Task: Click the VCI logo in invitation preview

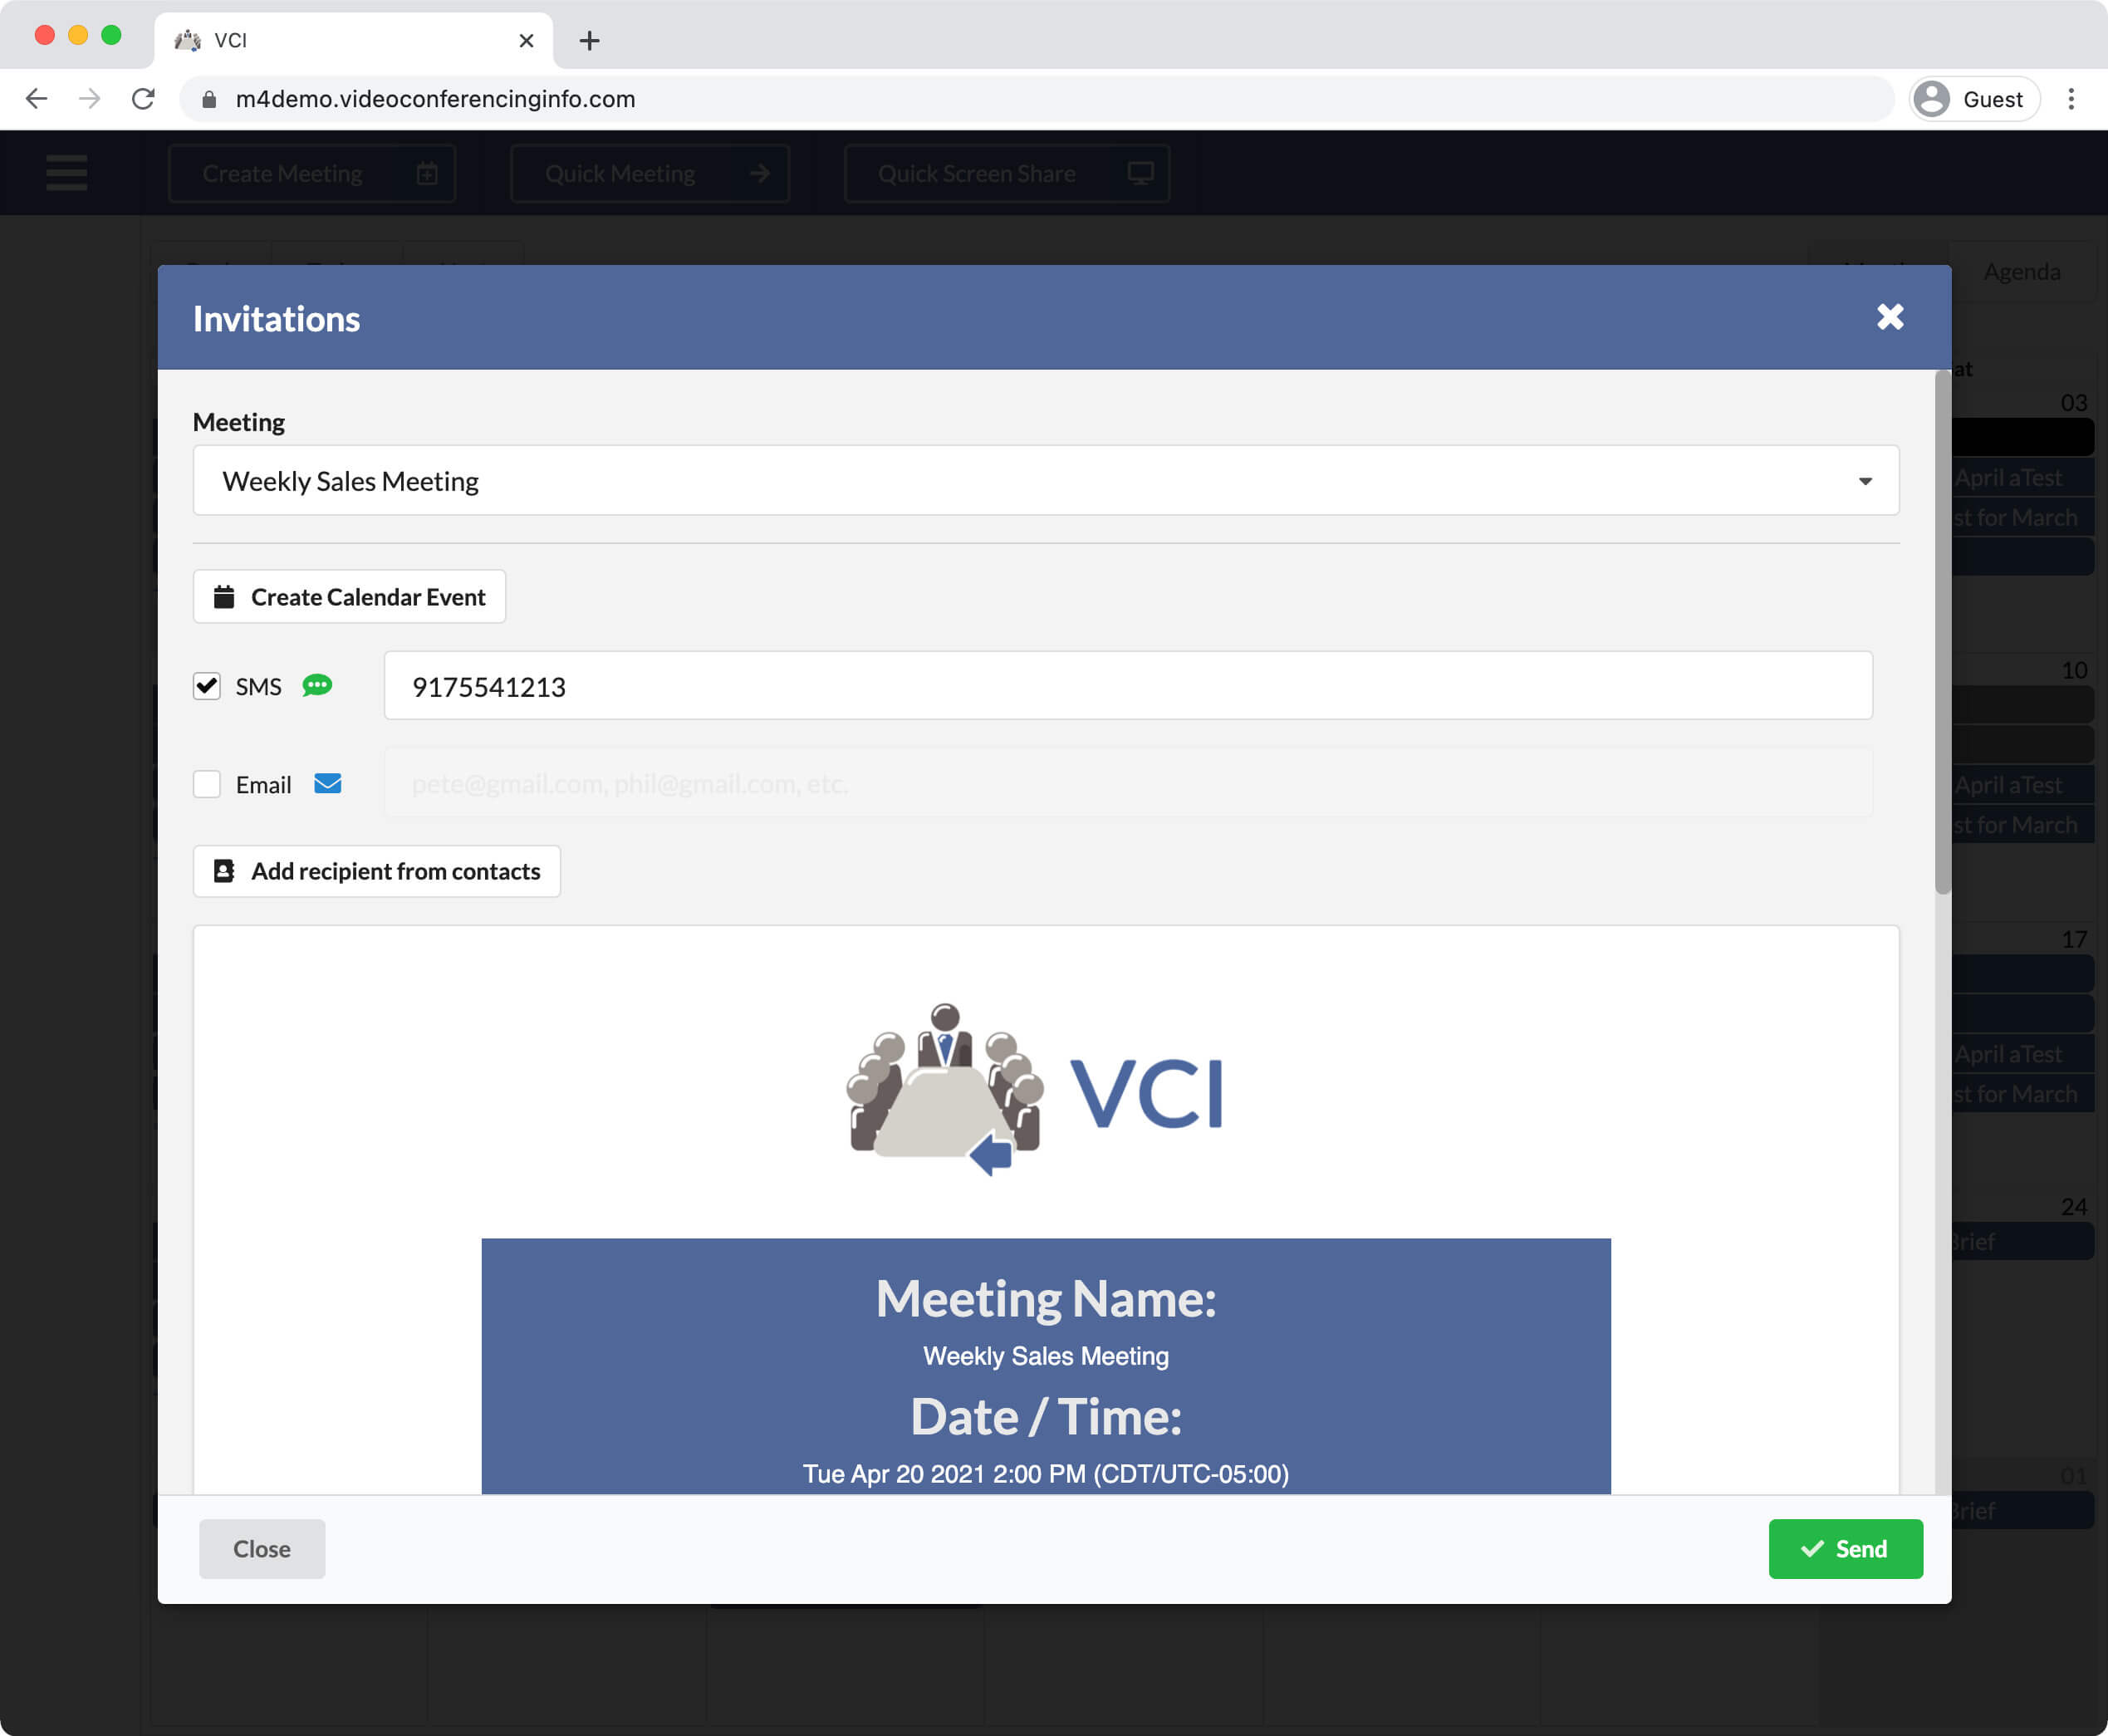Action: [x=1035, y=1089]
